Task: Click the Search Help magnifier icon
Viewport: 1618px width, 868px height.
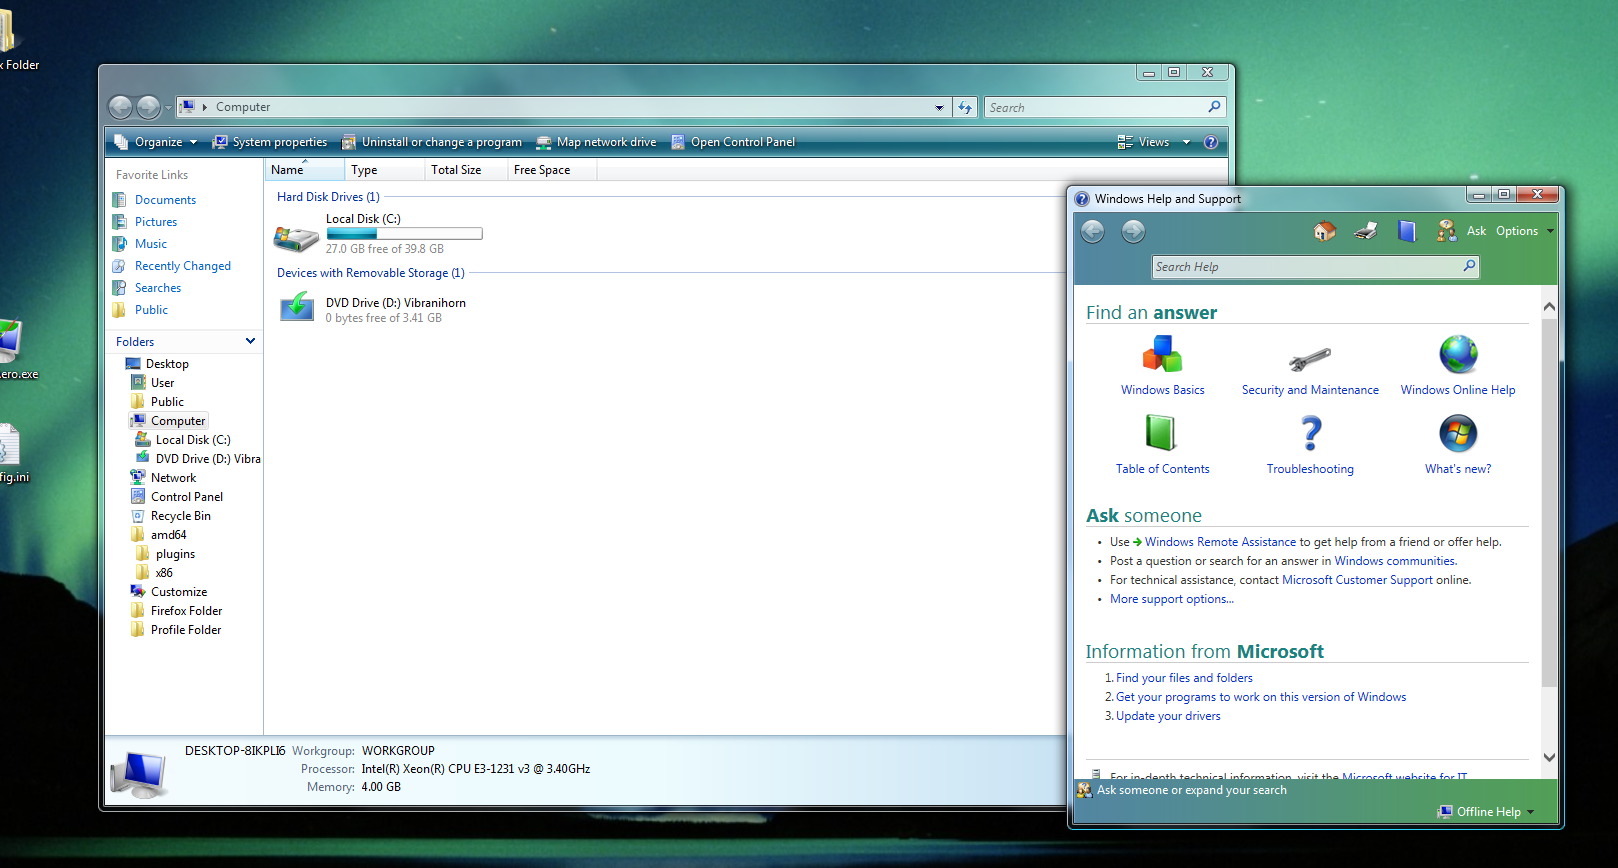Action: tap(1469, 266)
